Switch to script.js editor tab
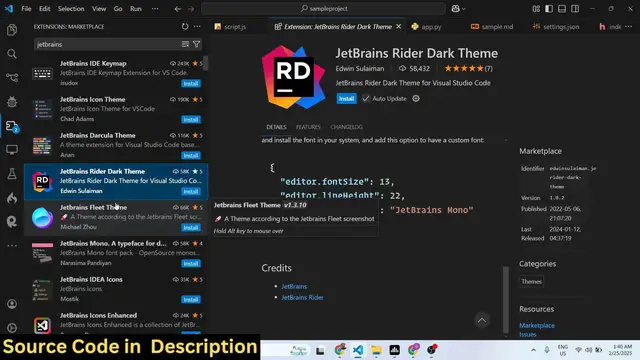This screenshot has width=640, height=360. 230,27
